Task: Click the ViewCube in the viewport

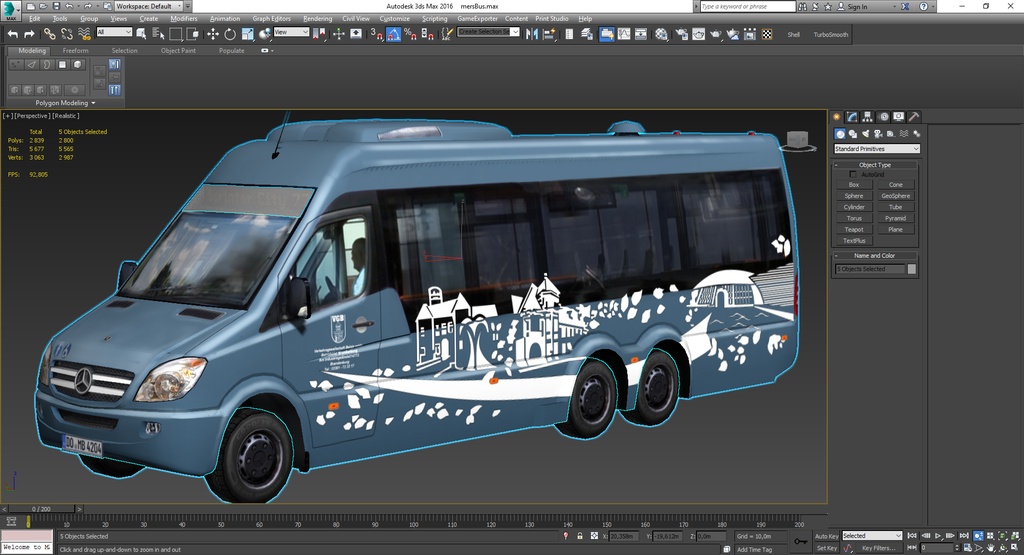Action: tap(796, 141)
